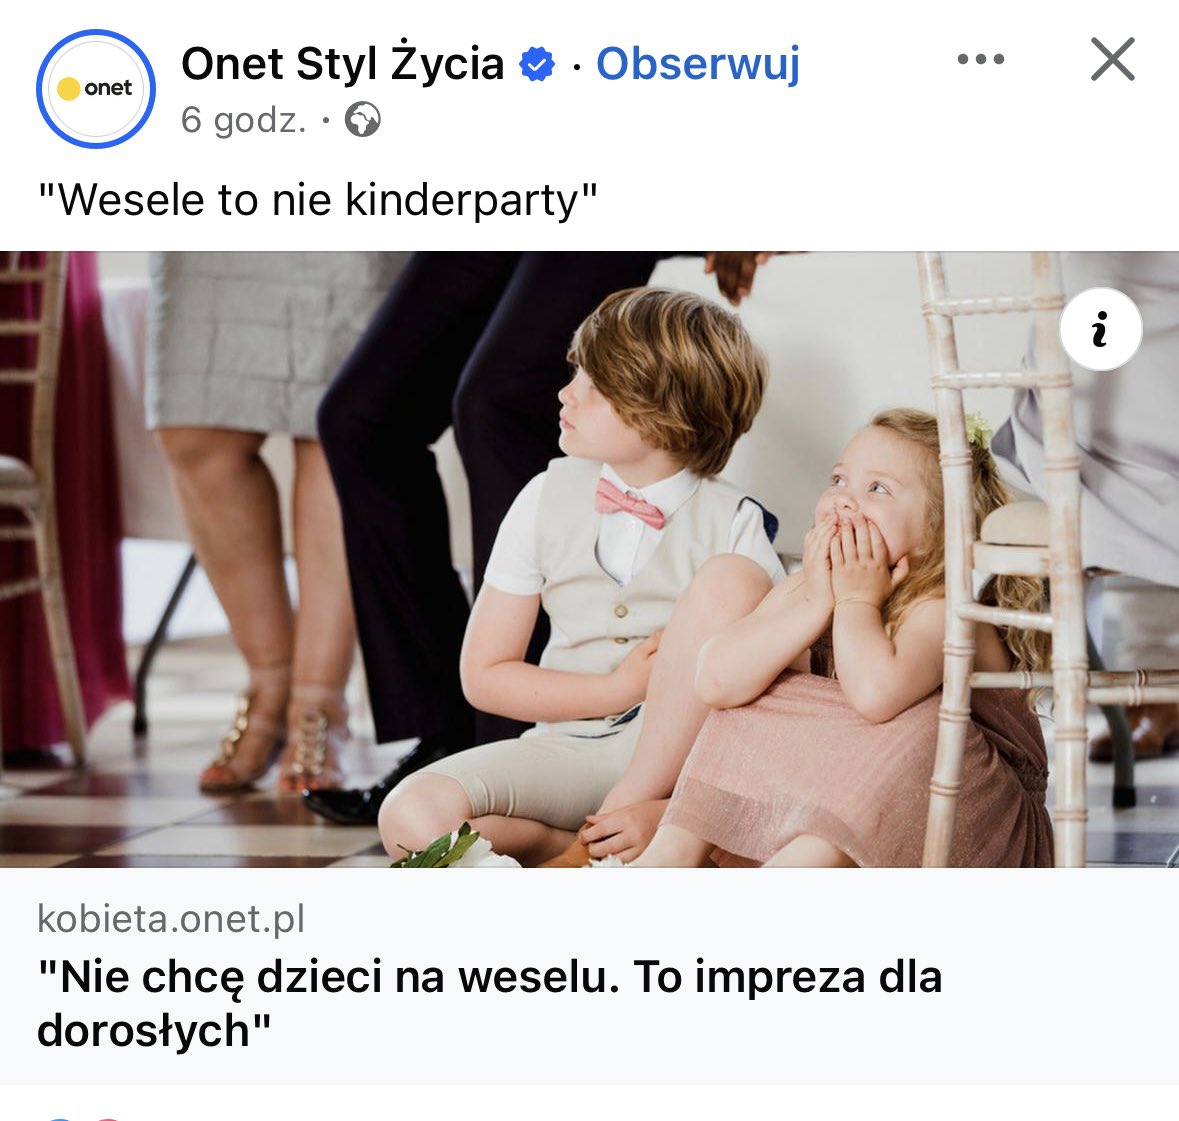Open the three-dot post options menu

(x=980, y=59)
